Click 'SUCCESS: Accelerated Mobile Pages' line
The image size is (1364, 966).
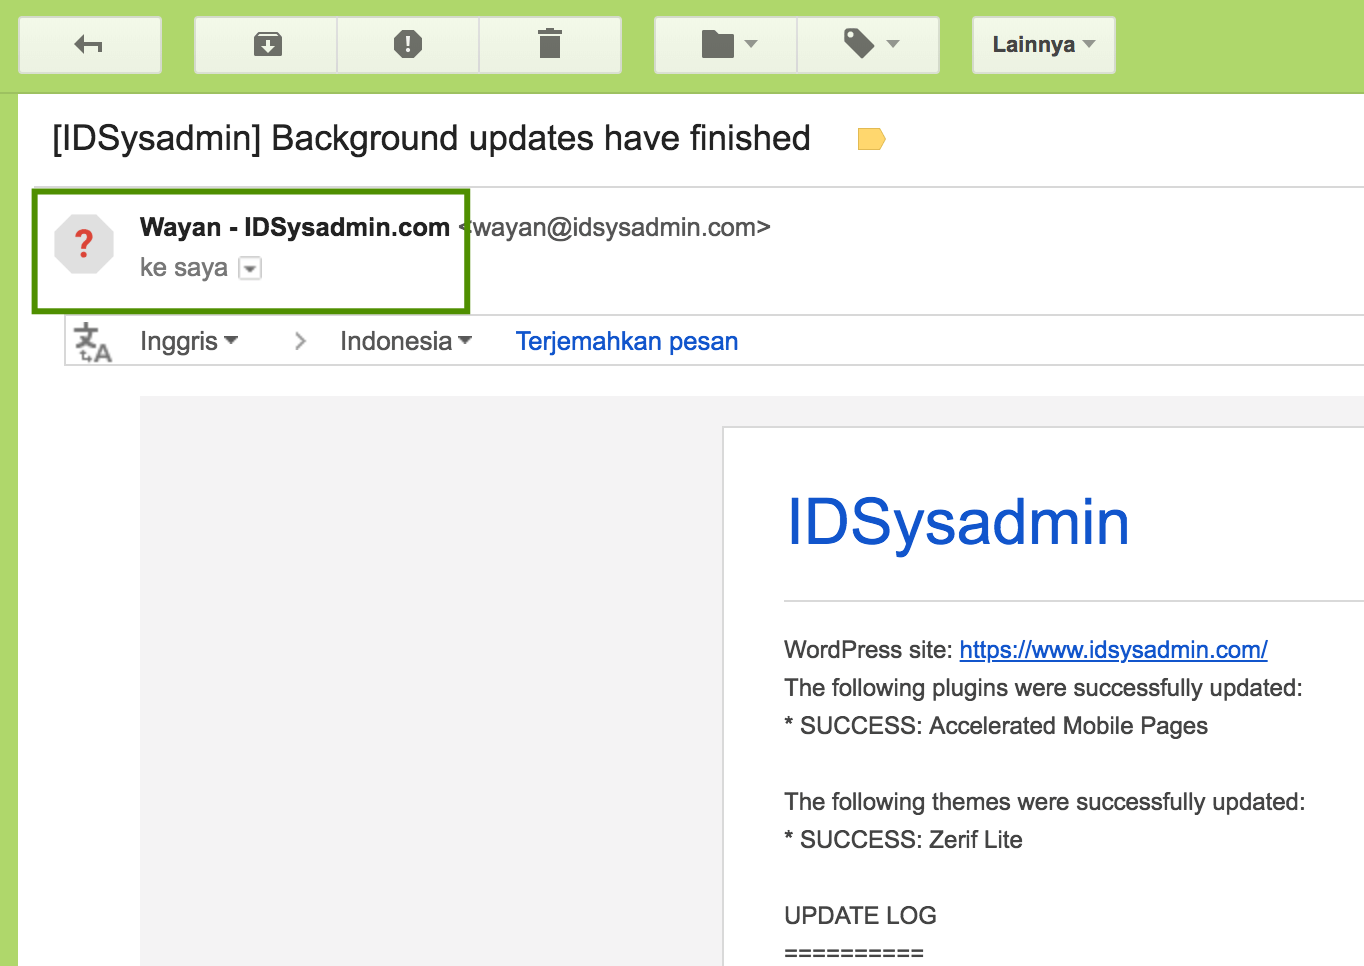(996, 726)
